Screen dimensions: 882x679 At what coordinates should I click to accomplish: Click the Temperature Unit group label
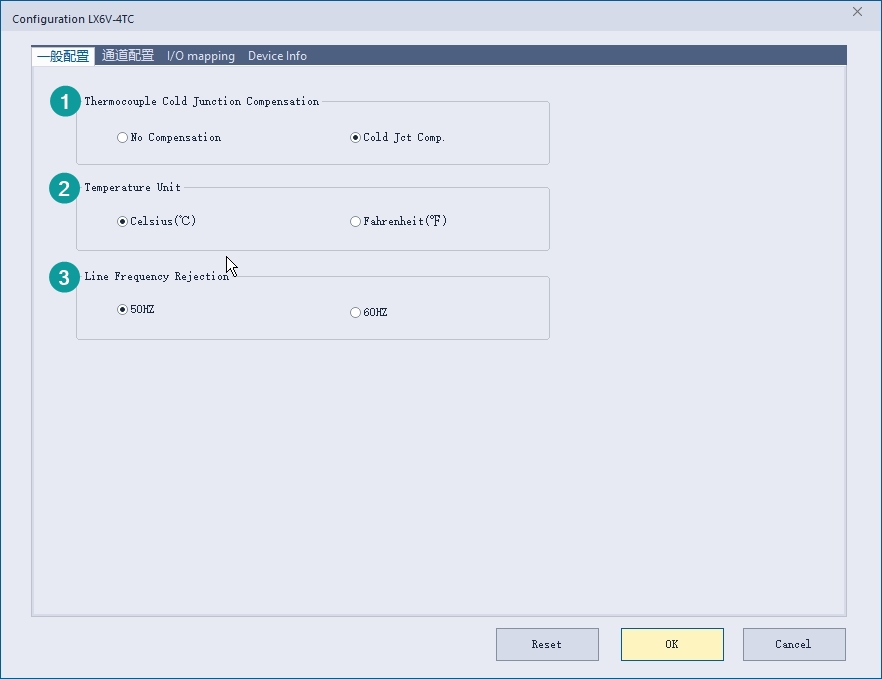point(132,187)
